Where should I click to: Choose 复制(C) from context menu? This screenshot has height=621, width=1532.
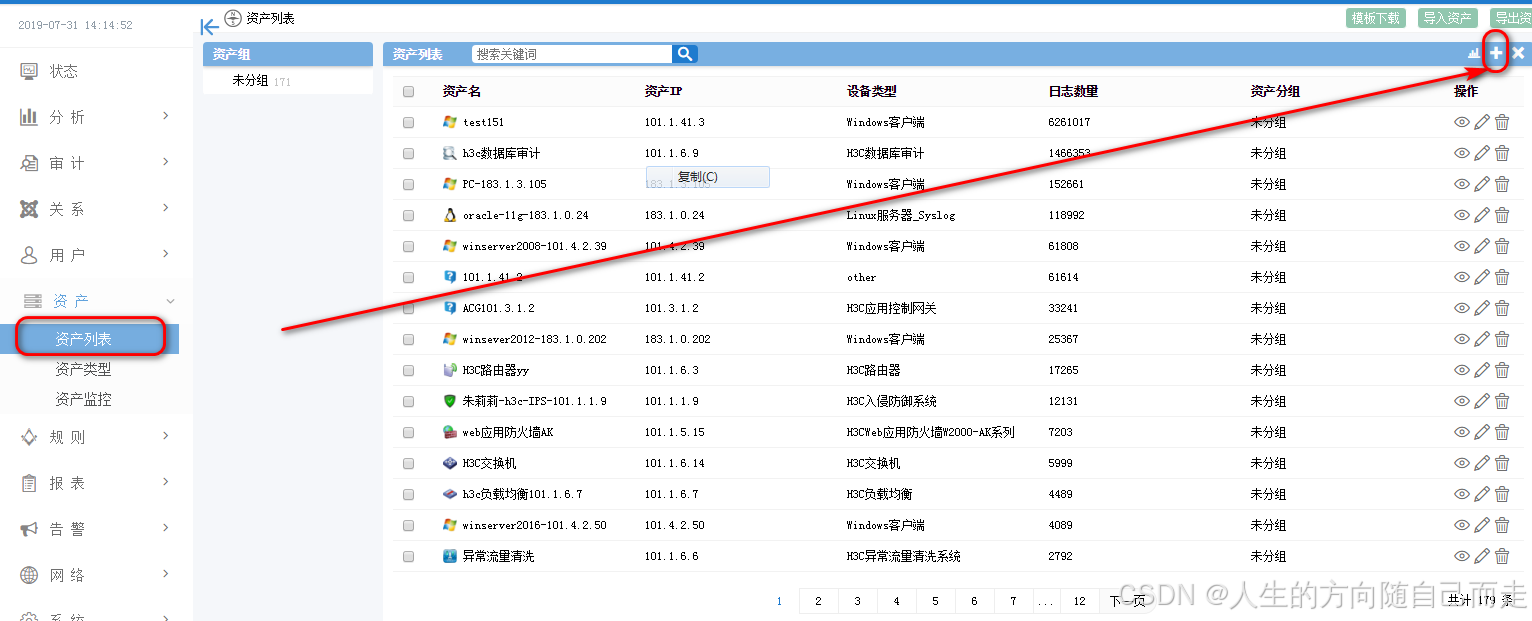(x=708, y=177)
